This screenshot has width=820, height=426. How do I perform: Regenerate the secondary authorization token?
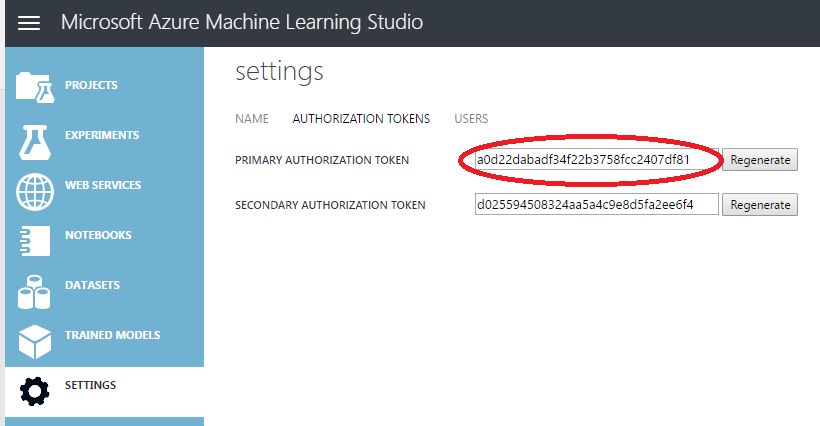coord(760,205)
